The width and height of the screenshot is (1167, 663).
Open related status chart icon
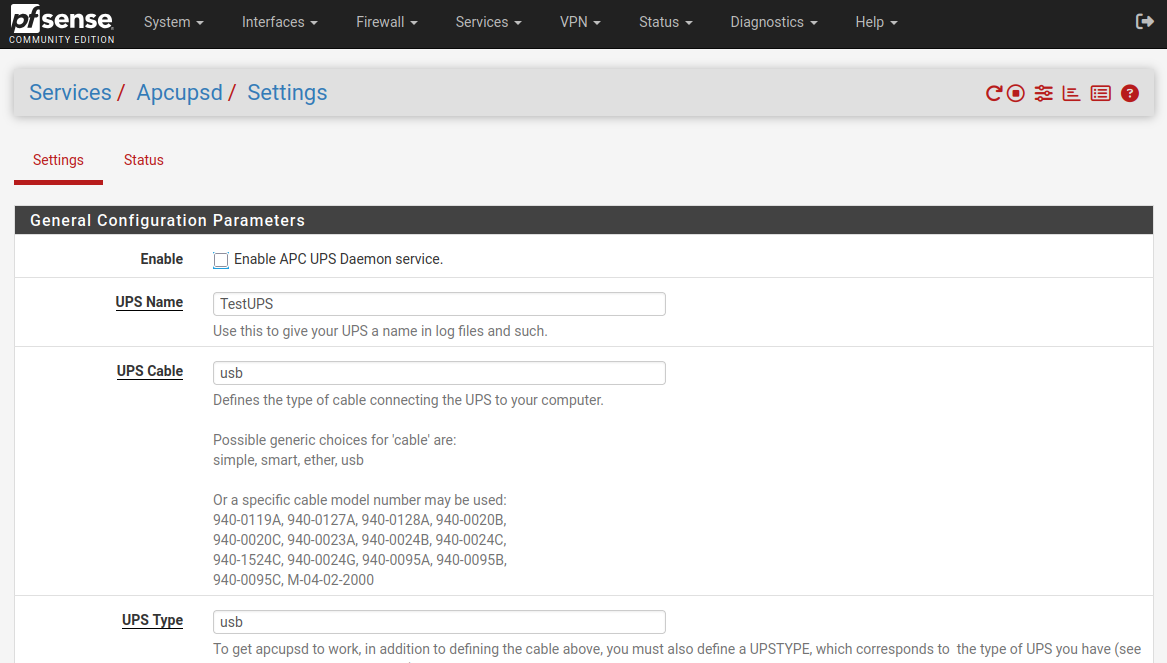(x=1071, y=93)
